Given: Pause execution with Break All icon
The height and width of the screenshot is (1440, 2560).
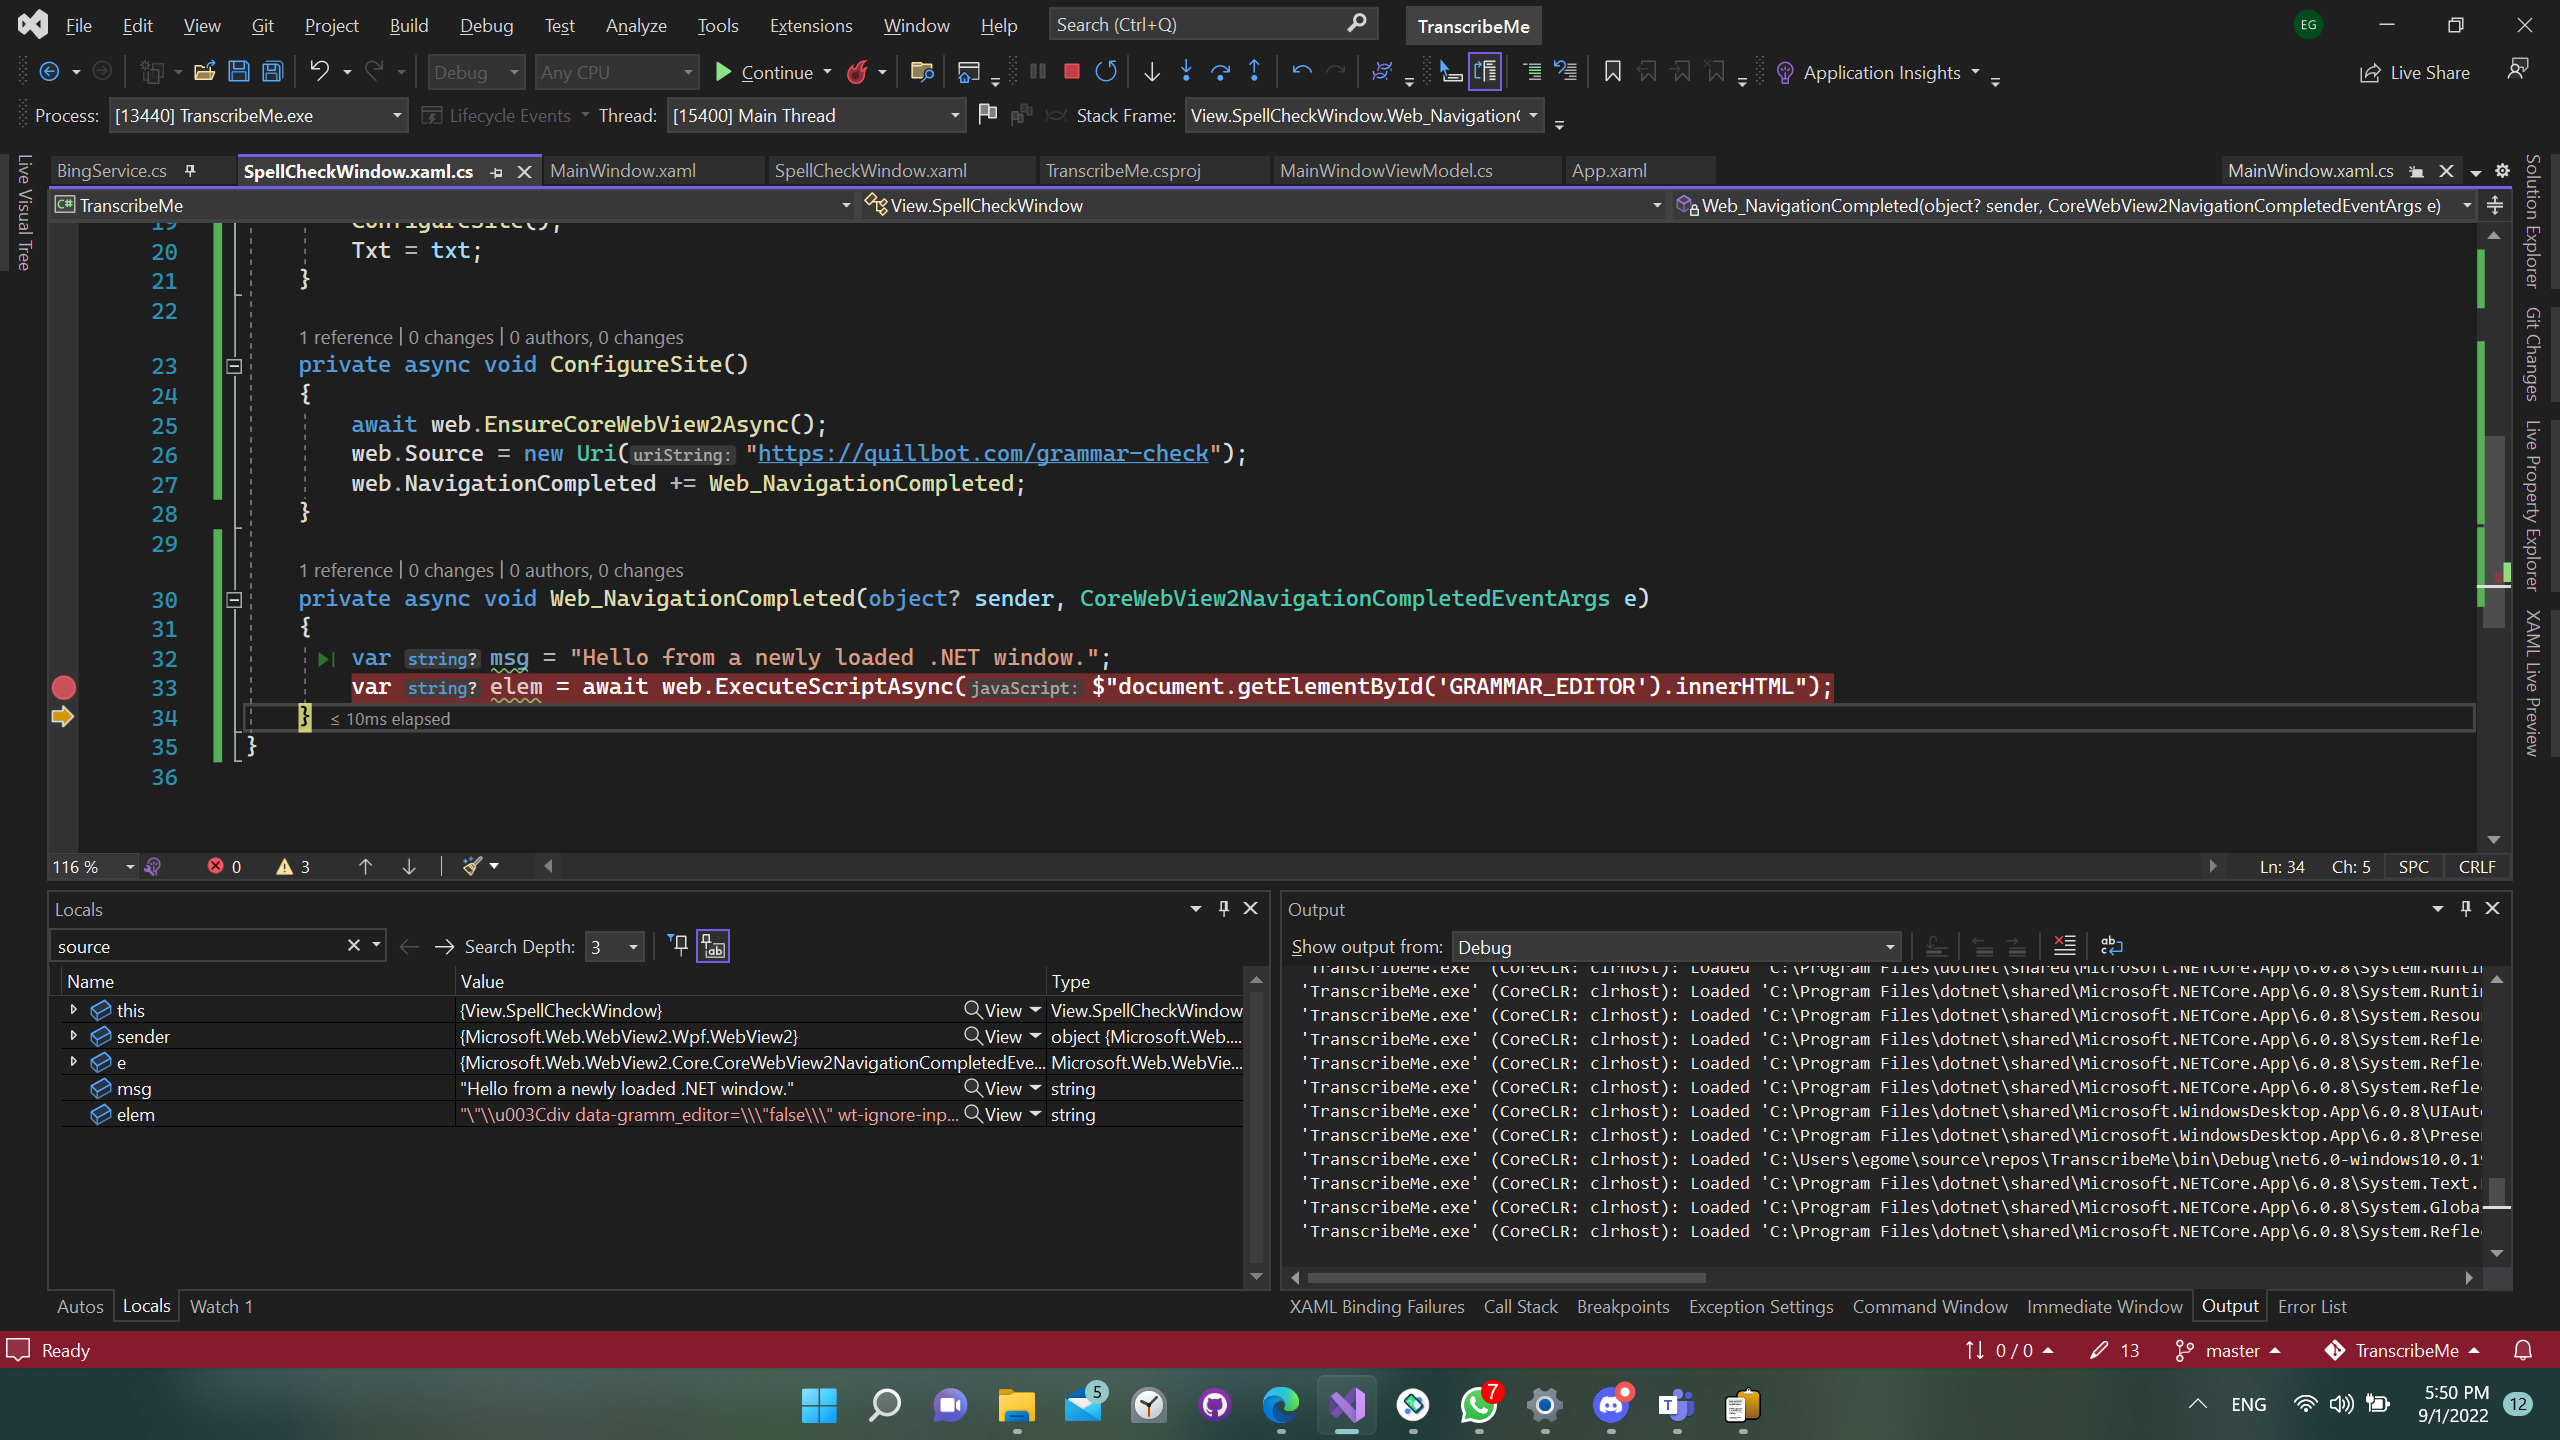Looking at the screenshot, I should [1037, 71].
